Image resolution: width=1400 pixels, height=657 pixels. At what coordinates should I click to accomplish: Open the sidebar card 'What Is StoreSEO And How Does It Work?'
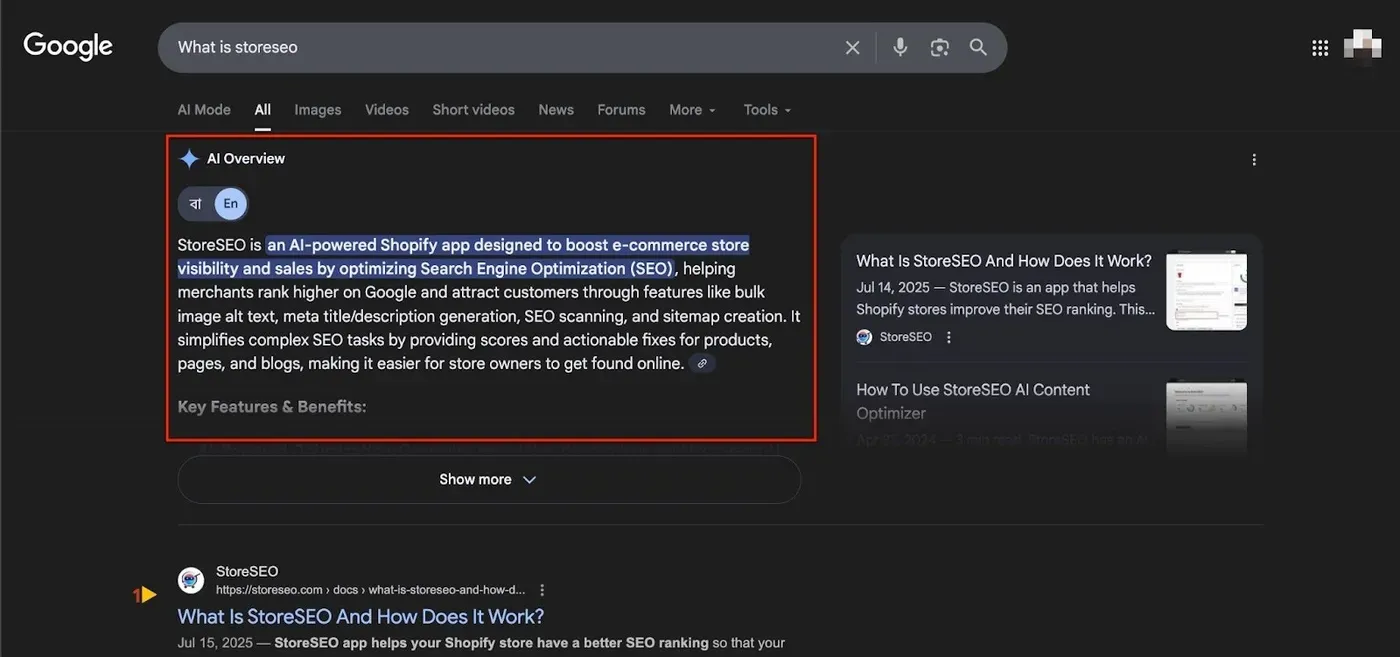tap(1004, 261)
